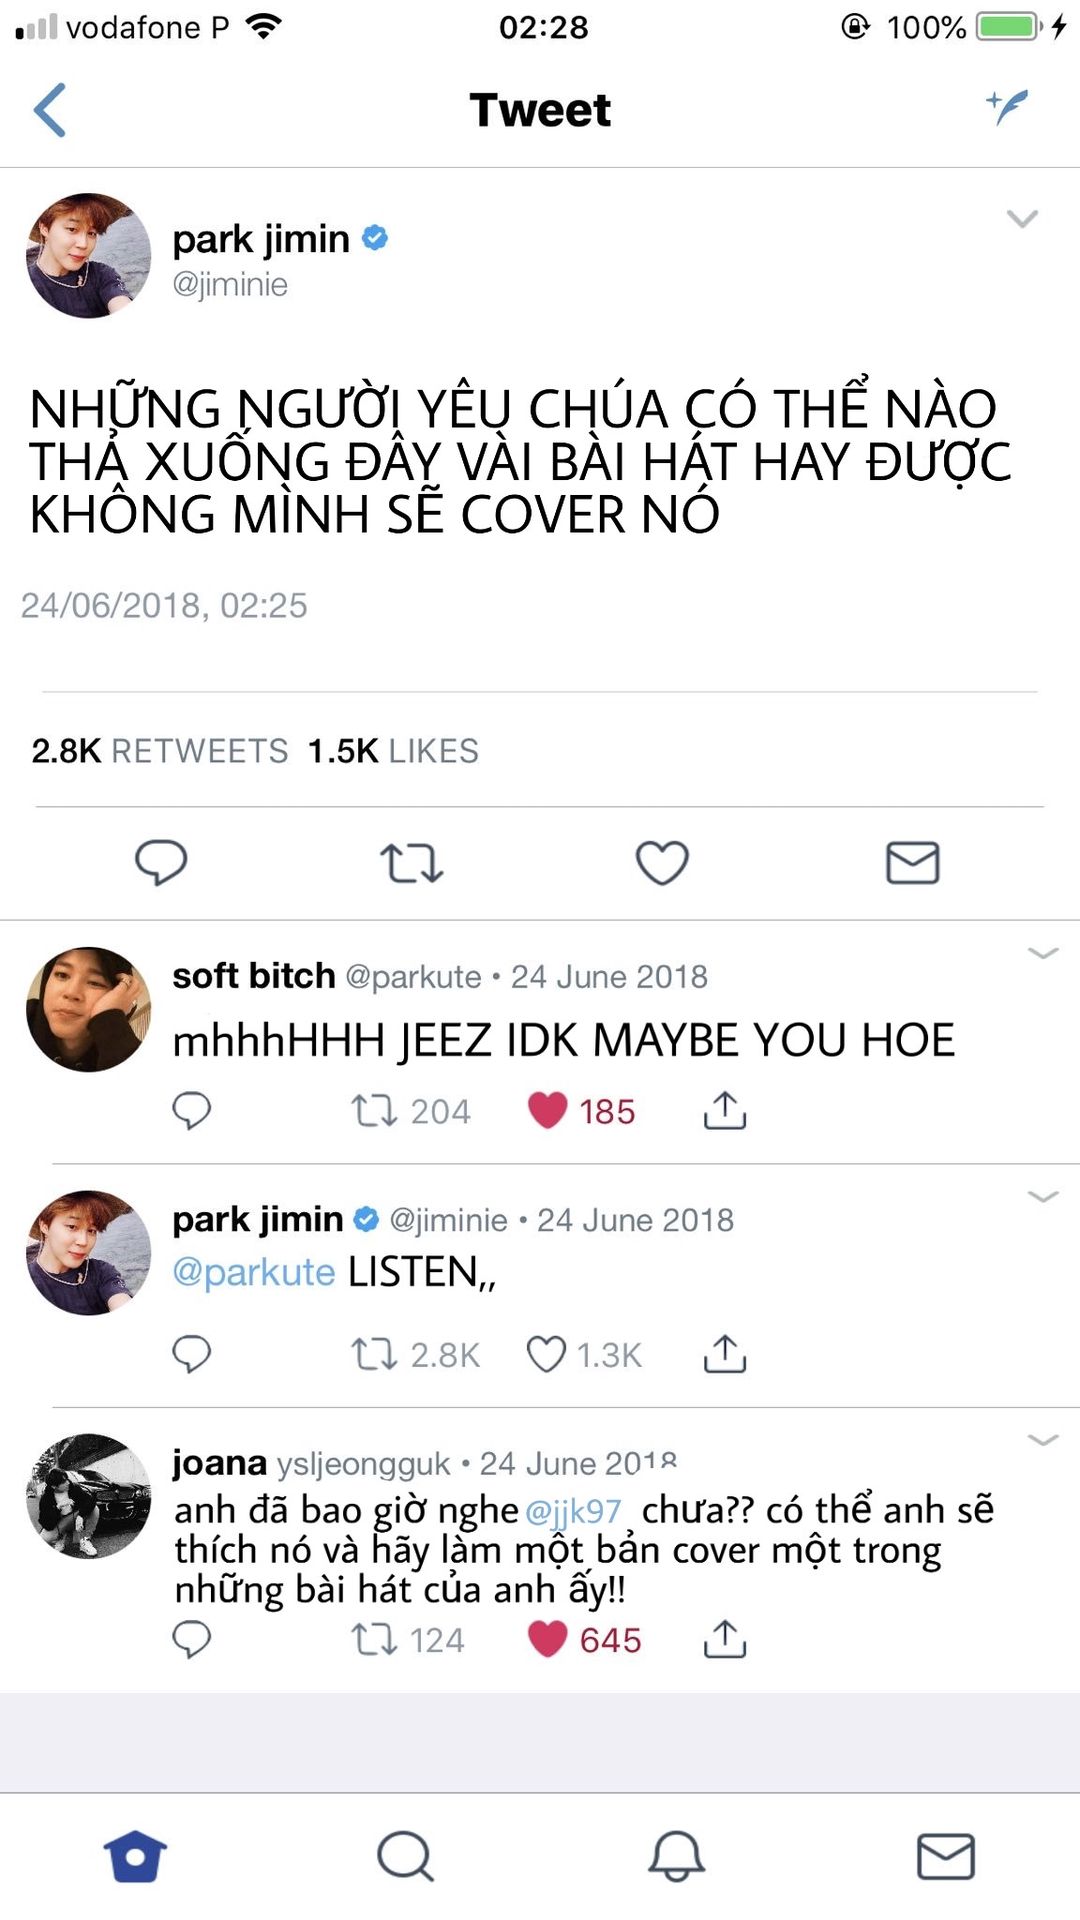Reply to park jimin's main tweet
This screenshot has width=1080, height=1920.
[161, 862]
